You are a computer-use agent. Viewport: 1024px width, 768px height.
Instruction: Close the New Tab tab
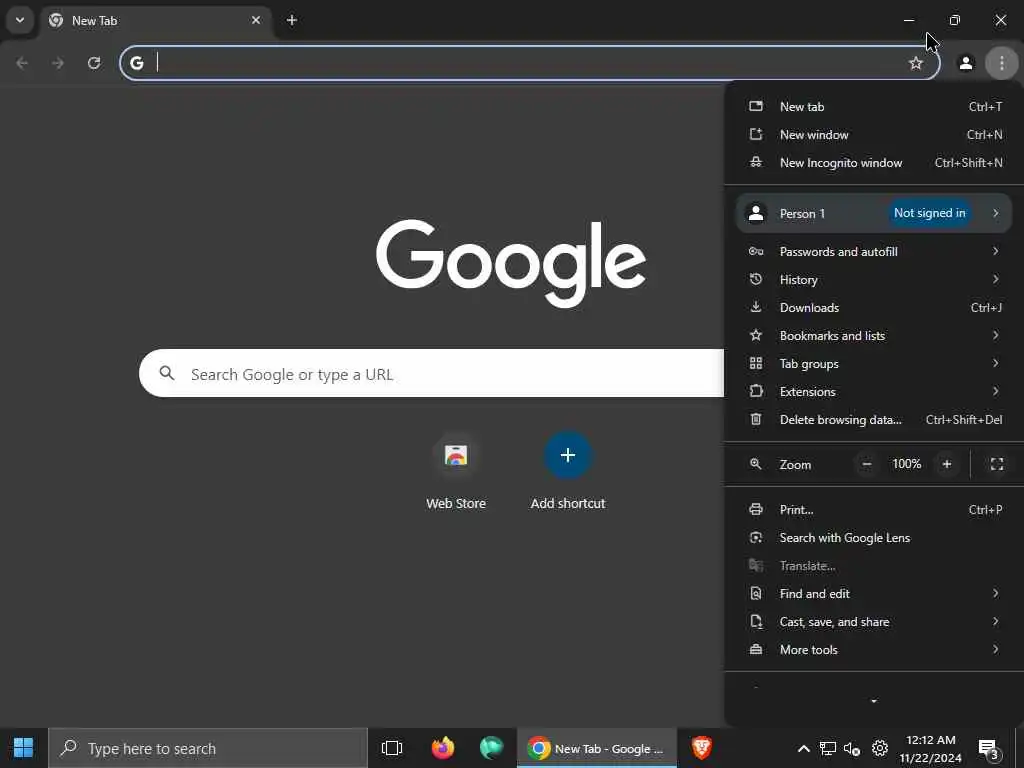[256, 20]
